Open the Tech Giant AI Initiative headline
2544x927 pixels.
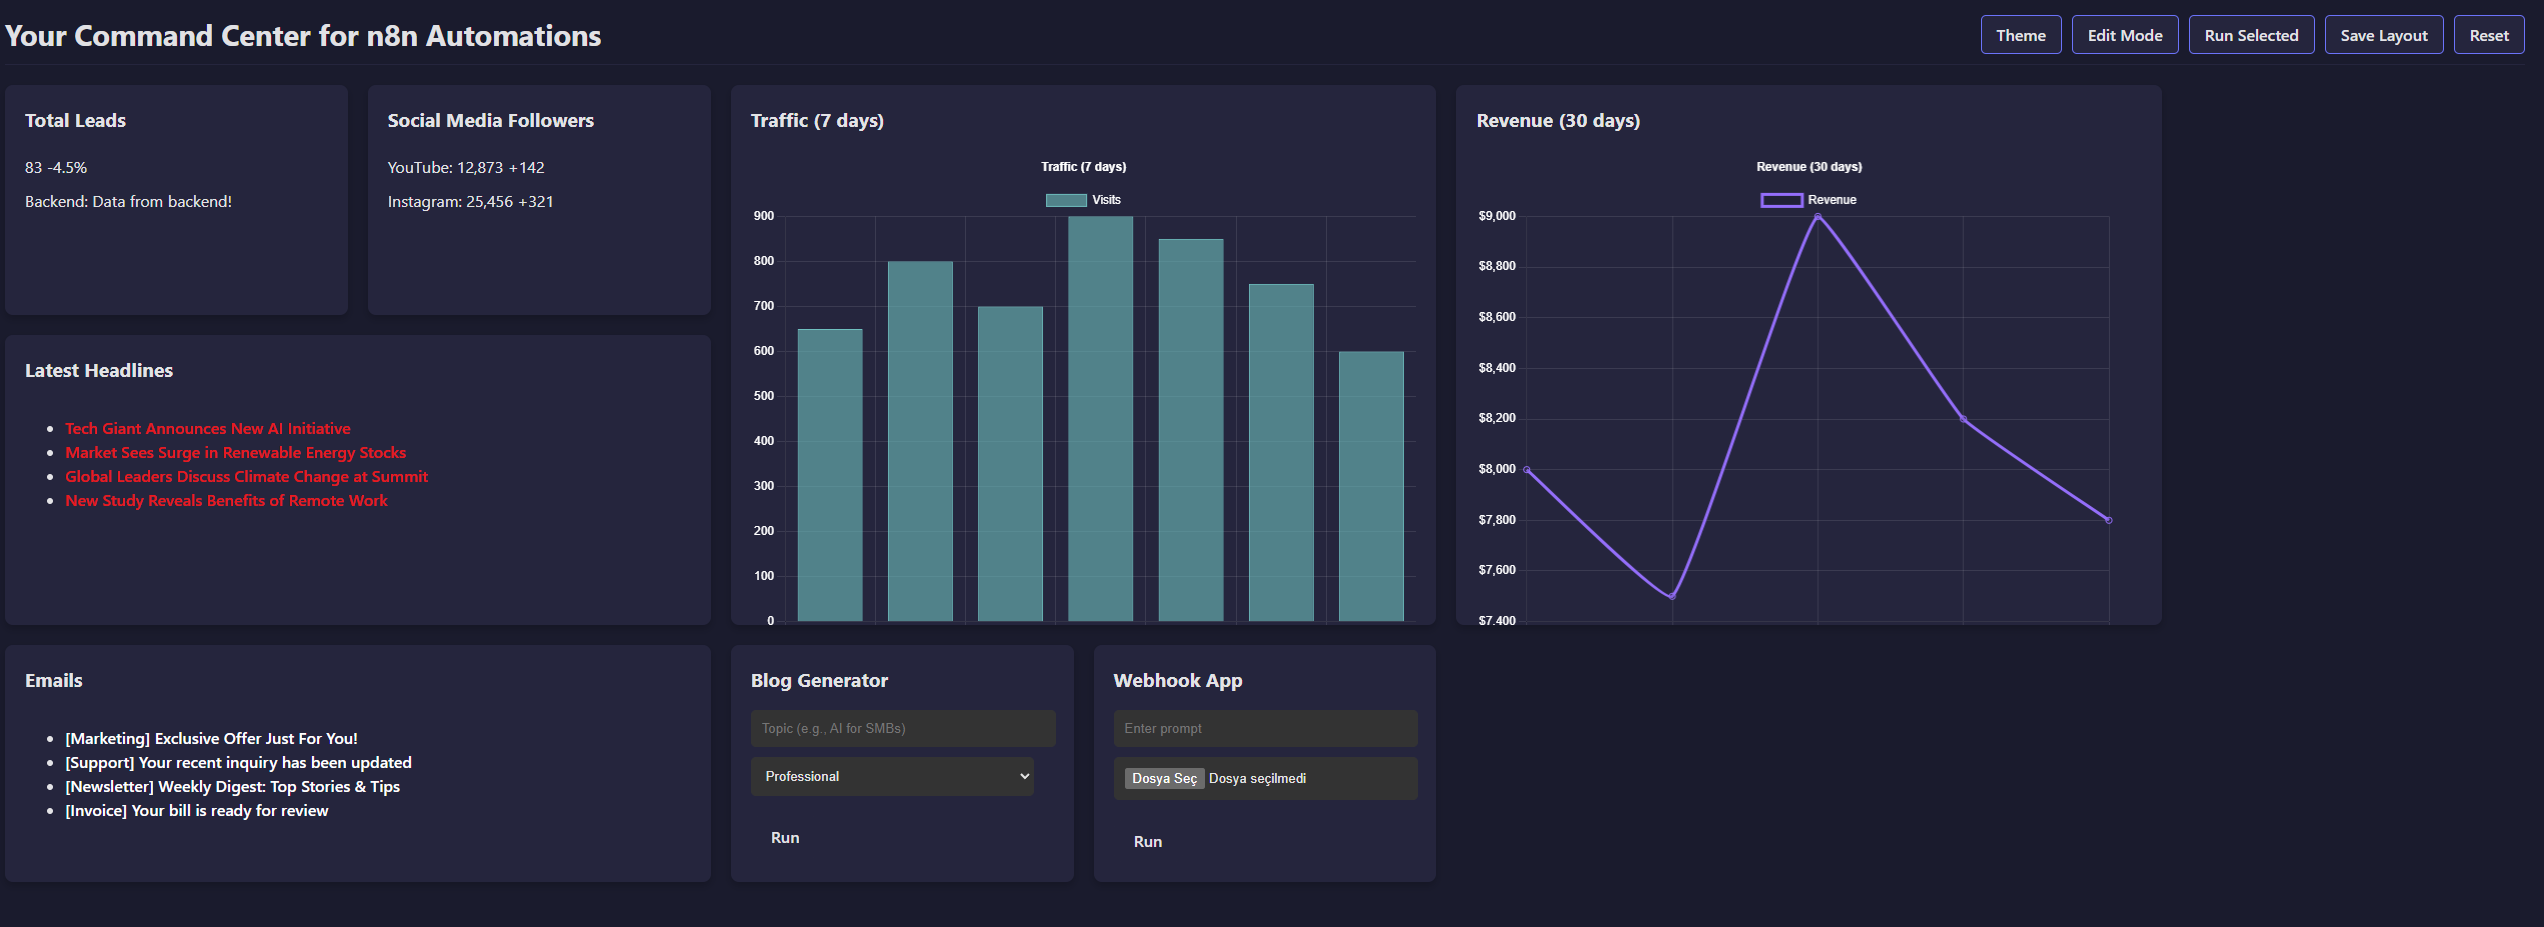[208, 428]
